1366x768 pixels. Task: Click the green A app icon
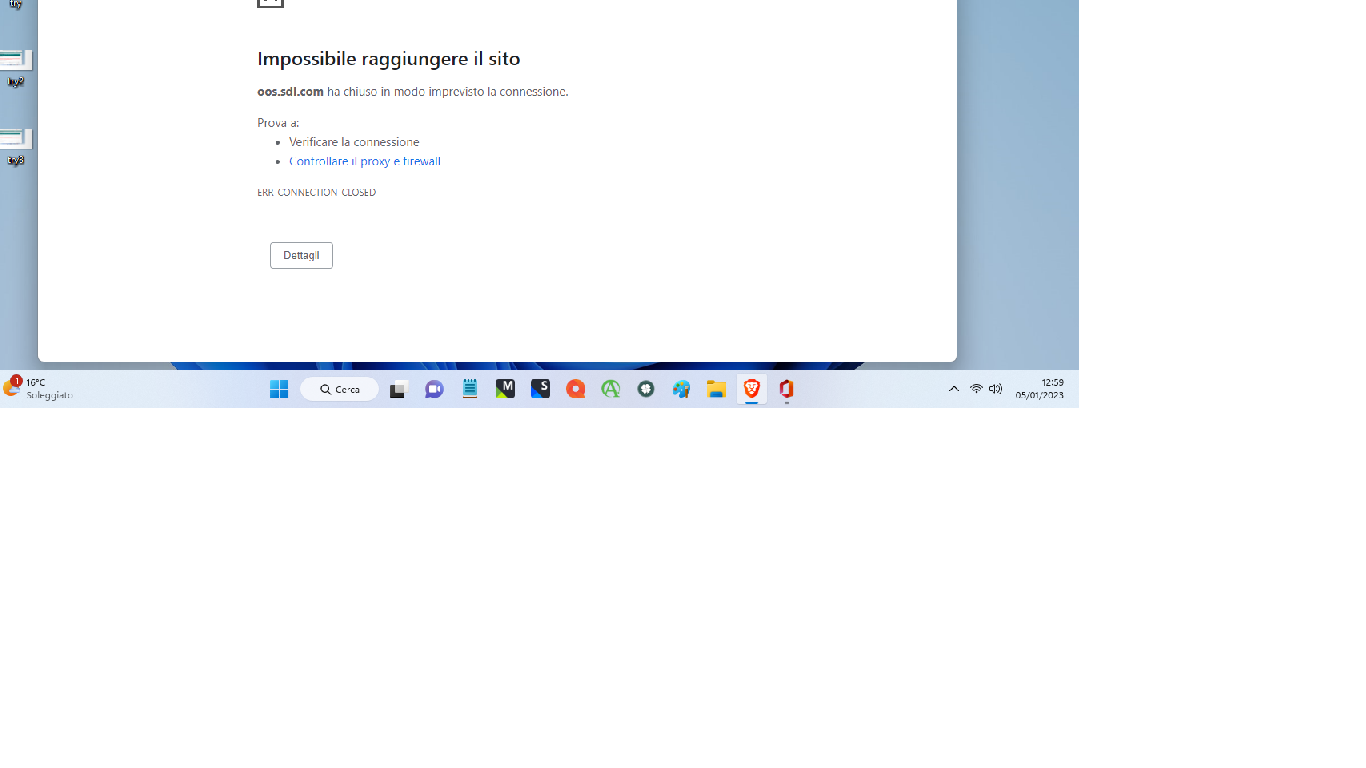610,389
